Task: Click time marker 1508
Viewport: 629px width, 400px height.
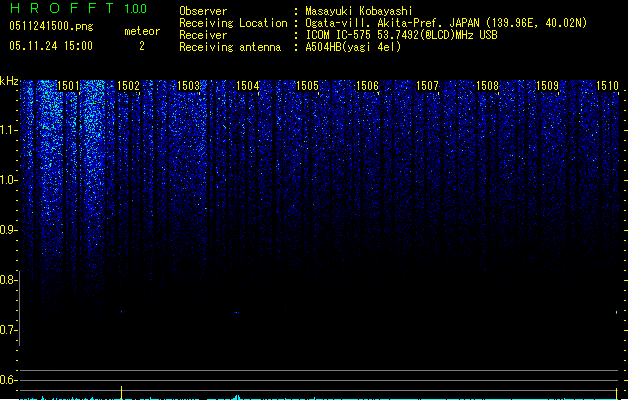Action: [487, 86]
